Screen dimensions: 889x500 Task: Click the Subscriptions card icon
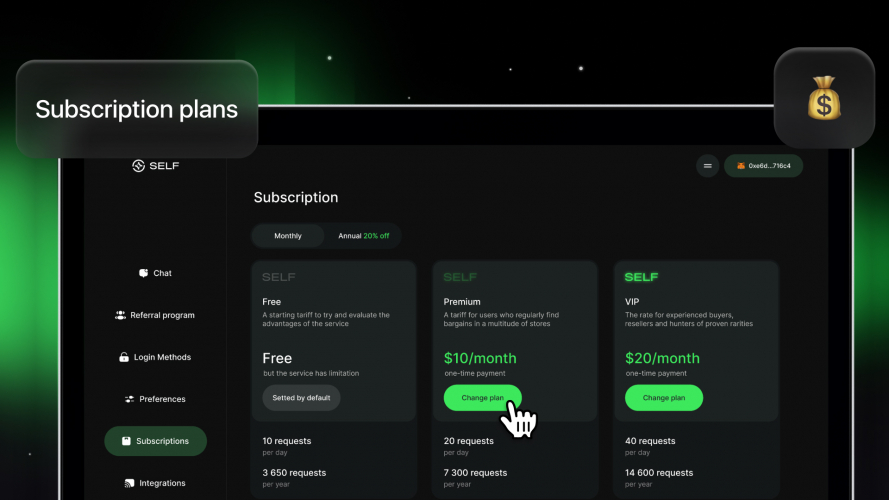point(126,441)
